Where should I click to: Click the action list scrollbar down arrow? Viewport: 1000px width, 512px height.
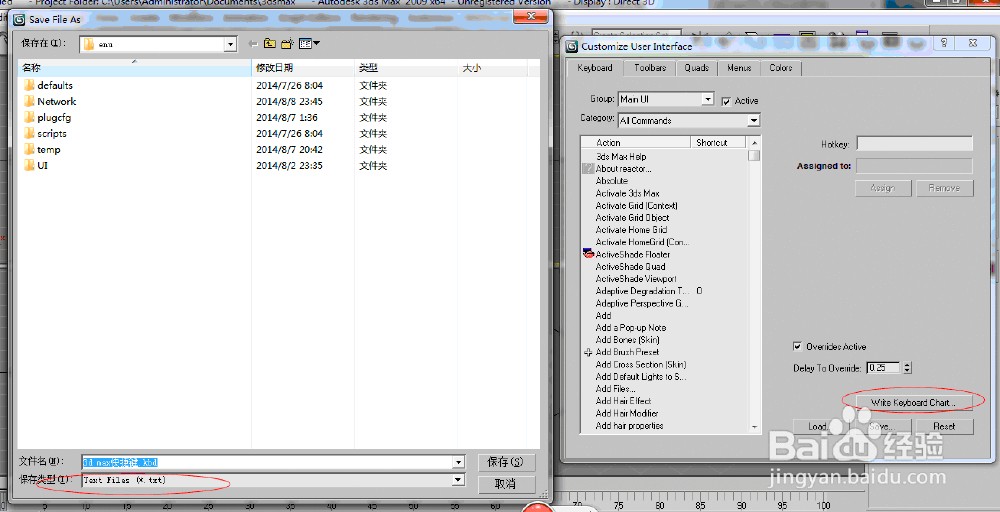(x=754, y=427)
